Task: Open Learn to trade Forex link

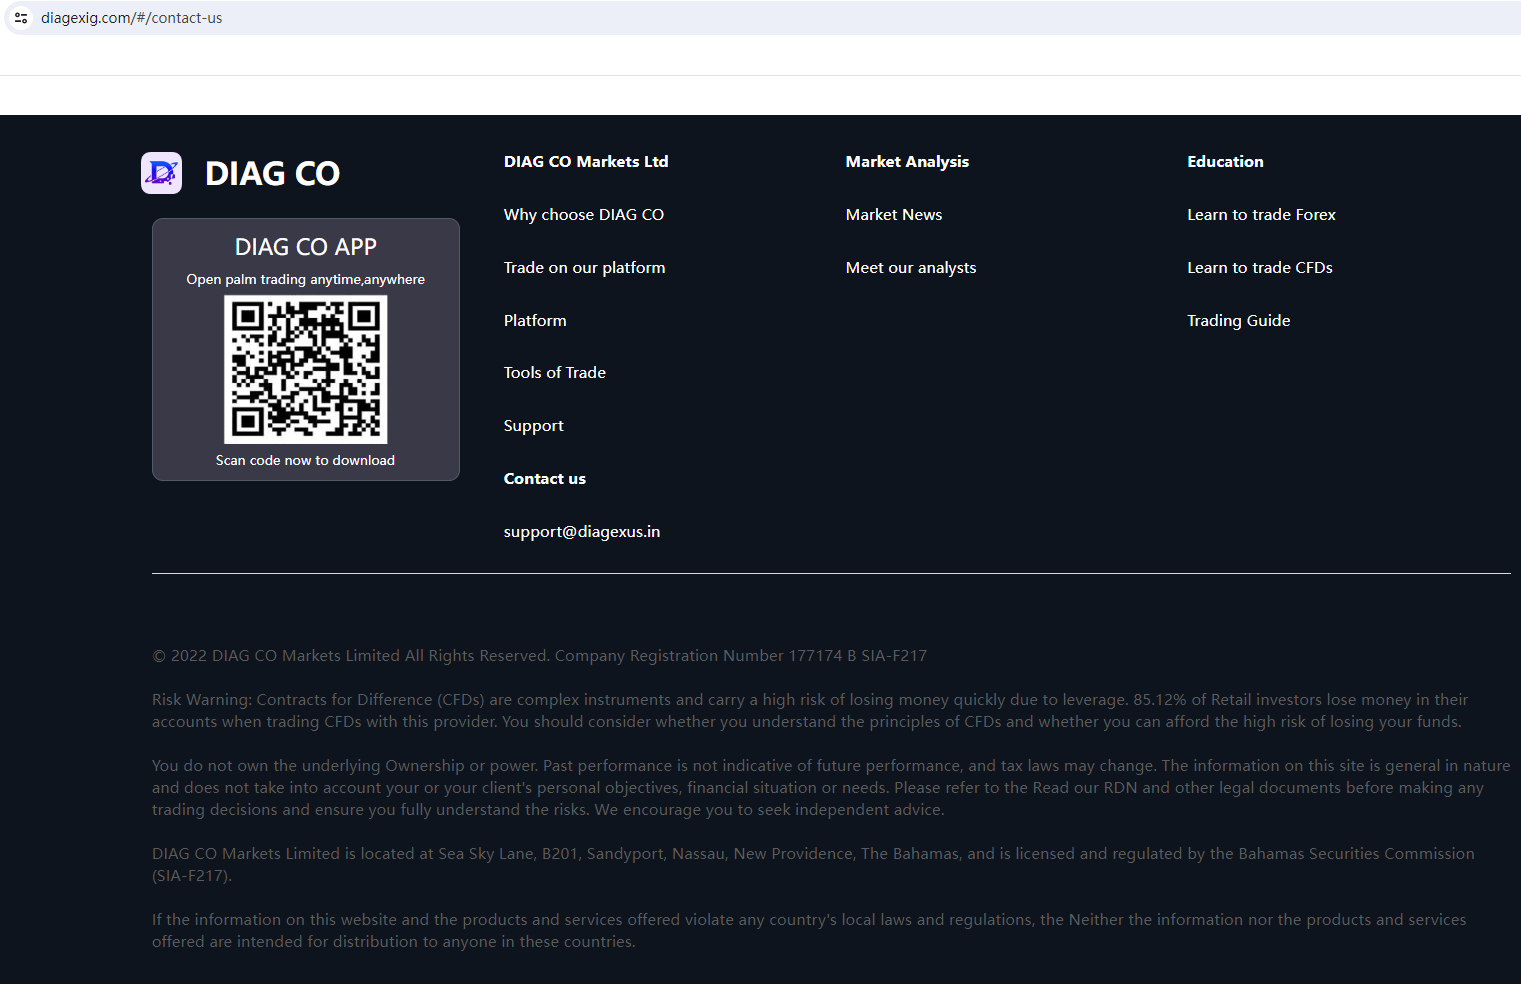Action: (x=1261, y=215)
